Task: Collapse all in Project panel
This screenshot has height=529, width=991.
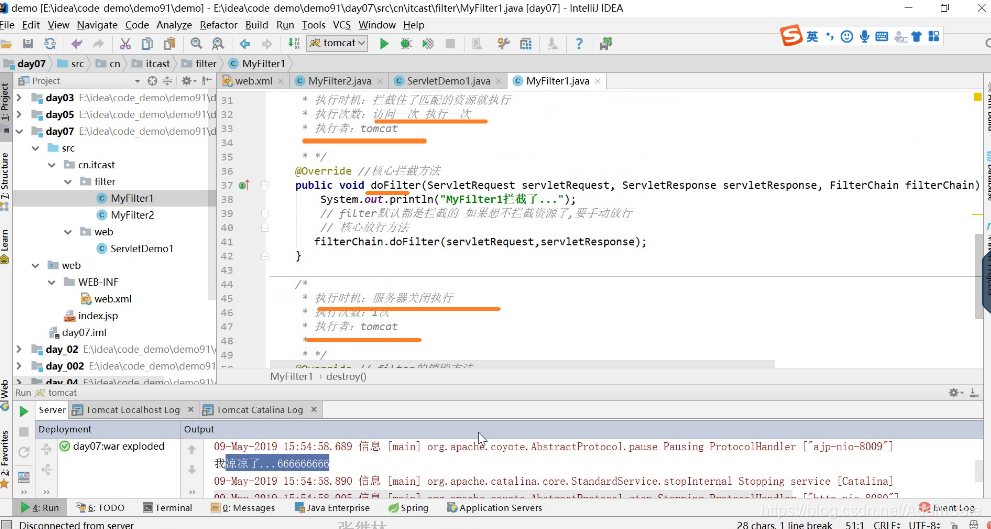Action: [x=167, y=81]
